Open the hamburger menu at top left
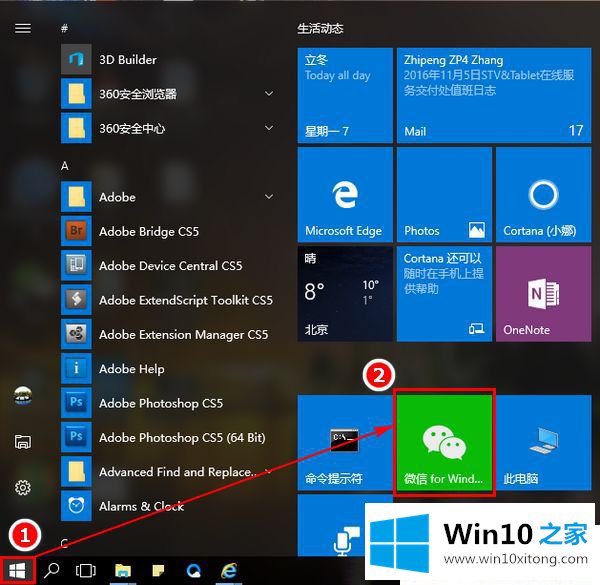The width and height of the screenshot is (600, 585). [23, 28]
